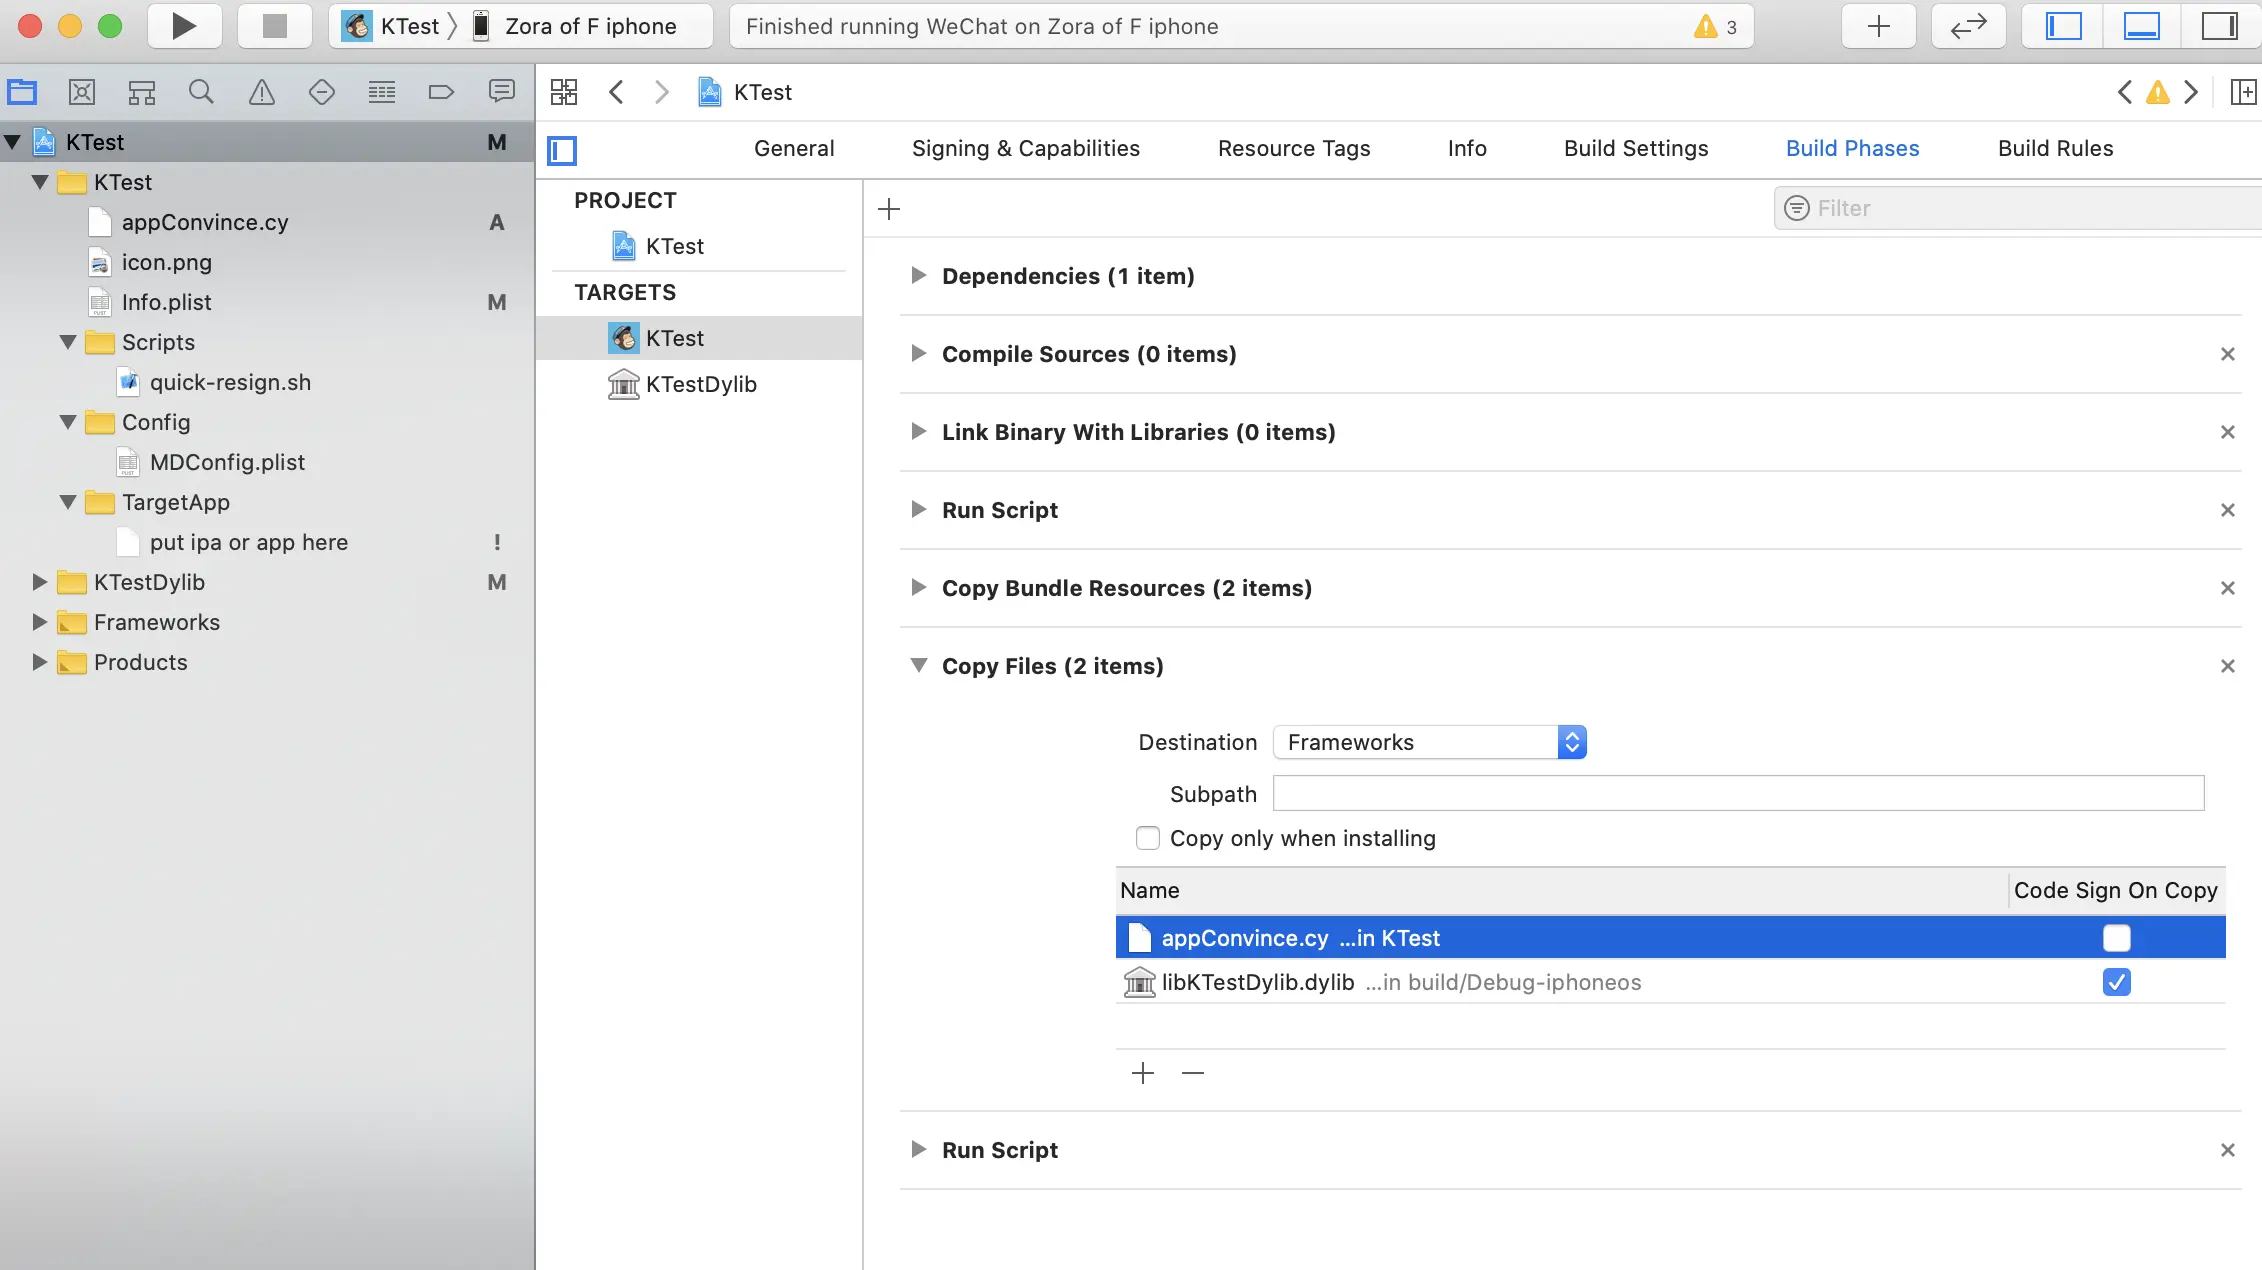2262x1270 pixels.
Task: Click the Subpath text field
Action: [1738, 794]
